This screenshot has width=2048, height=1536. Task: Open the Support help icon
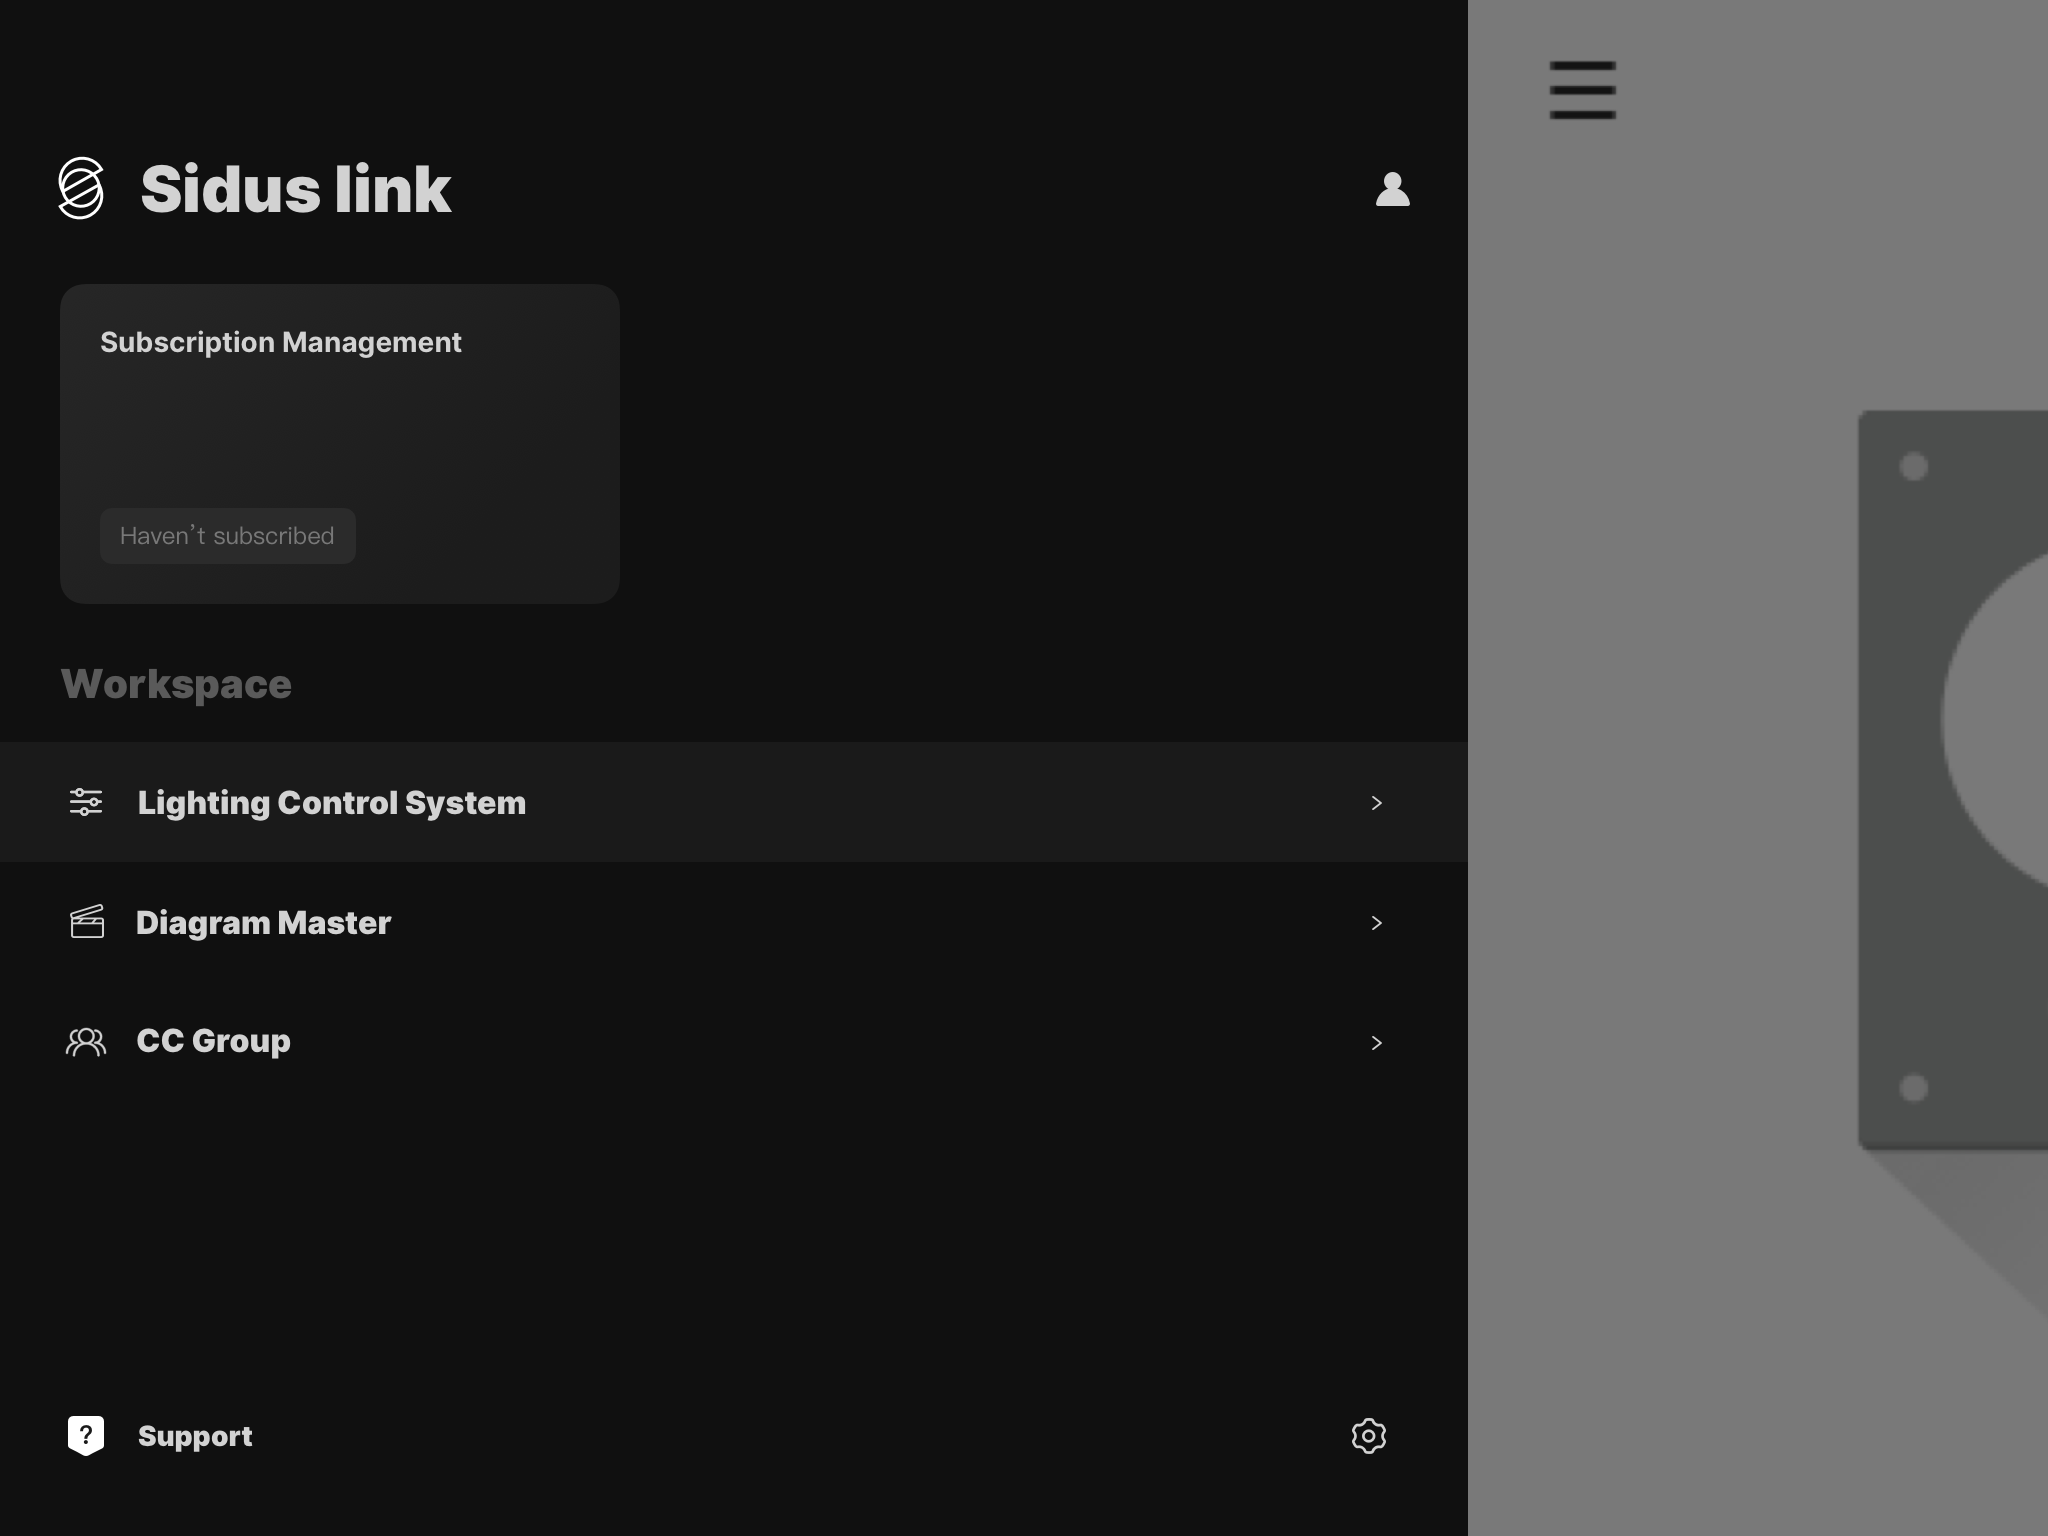point(86,1435)
